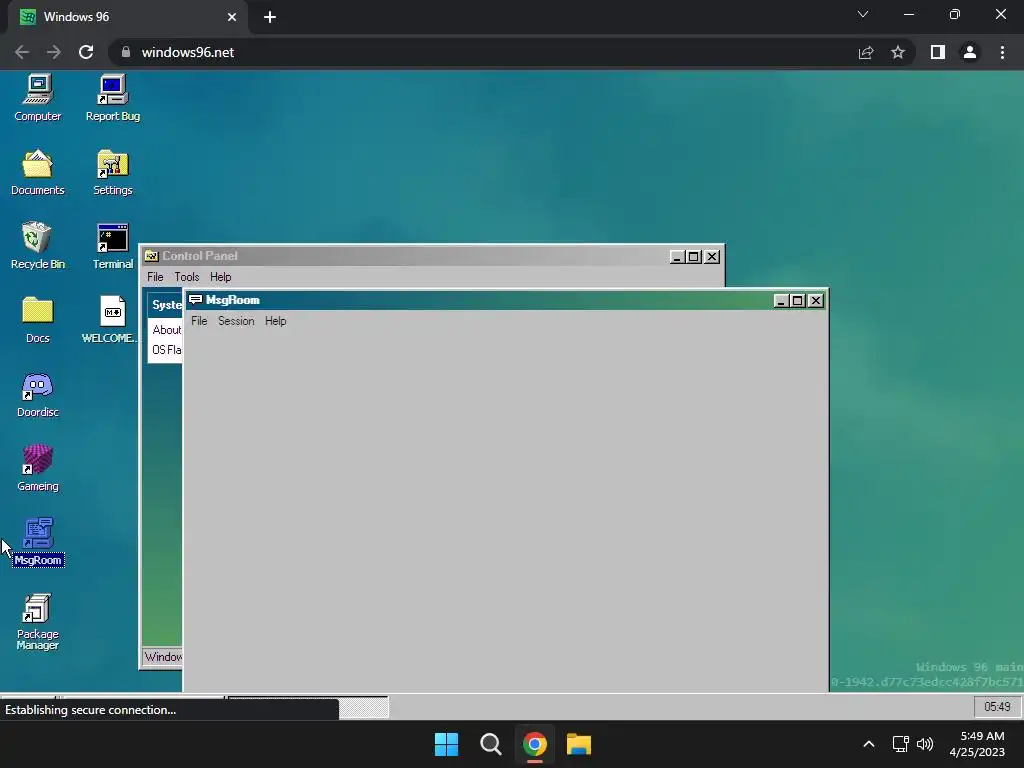Screen dimensions: 1024x768
Task: Close the Control Panel window
Action: (712, 257)
